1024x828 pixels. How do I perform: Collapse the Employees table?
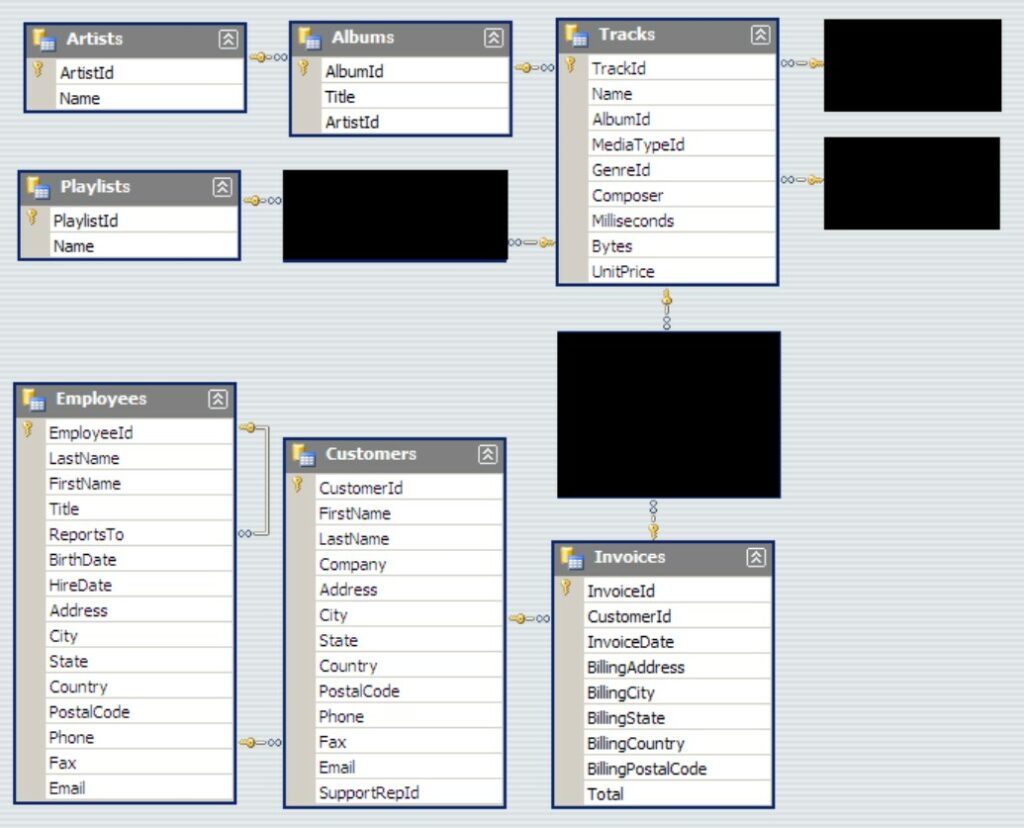pyautogui.click(x=217, y=399)
